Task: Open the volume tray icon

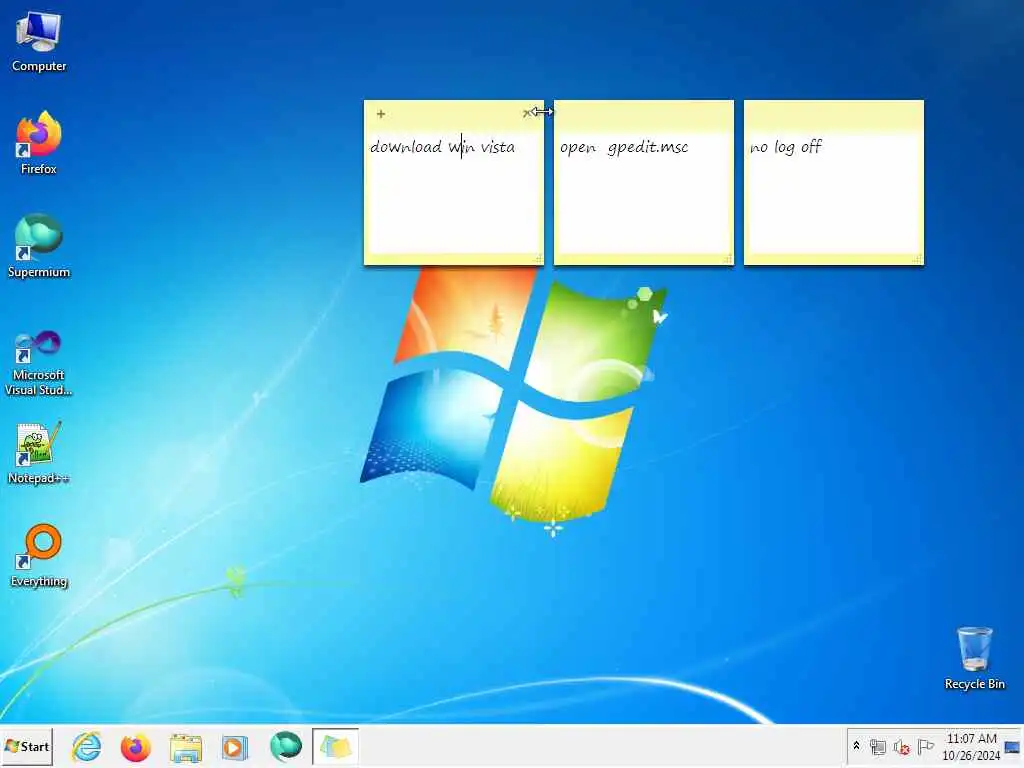Action: [902, 746]
